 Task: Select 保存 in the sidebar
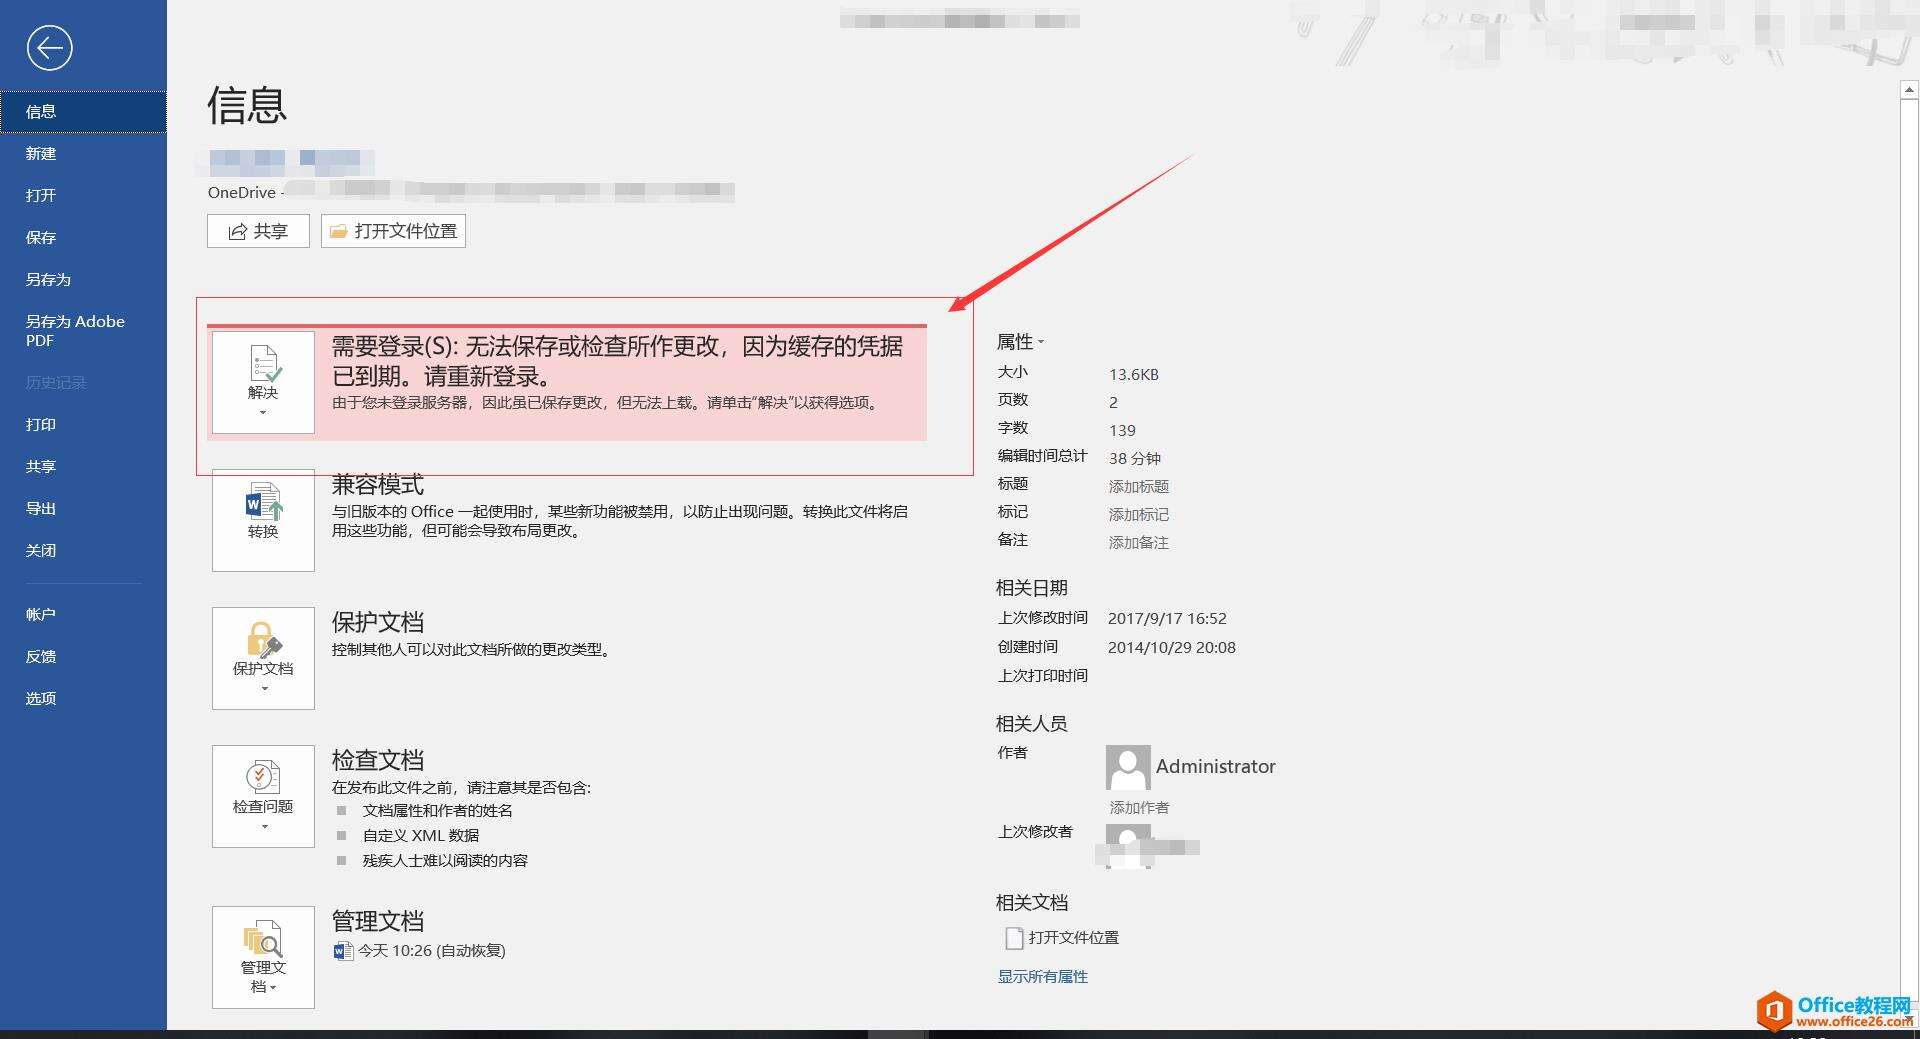(x=83, y=238)
